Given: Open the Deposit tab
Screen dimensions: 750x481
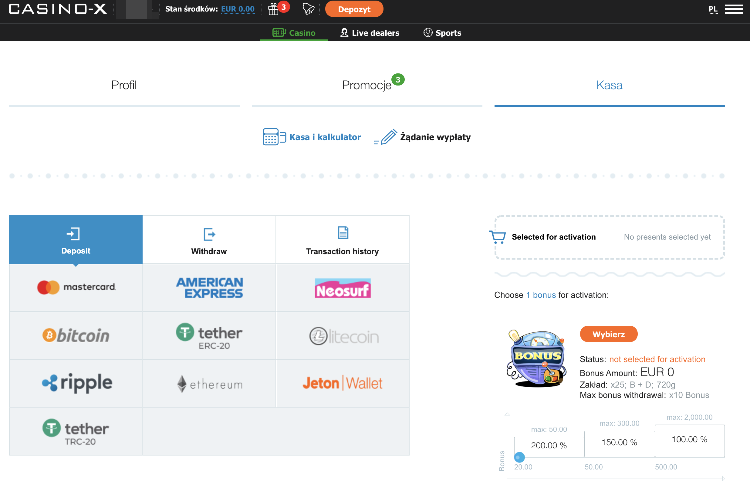Looking at the screenshot, I should pos(76,240).
